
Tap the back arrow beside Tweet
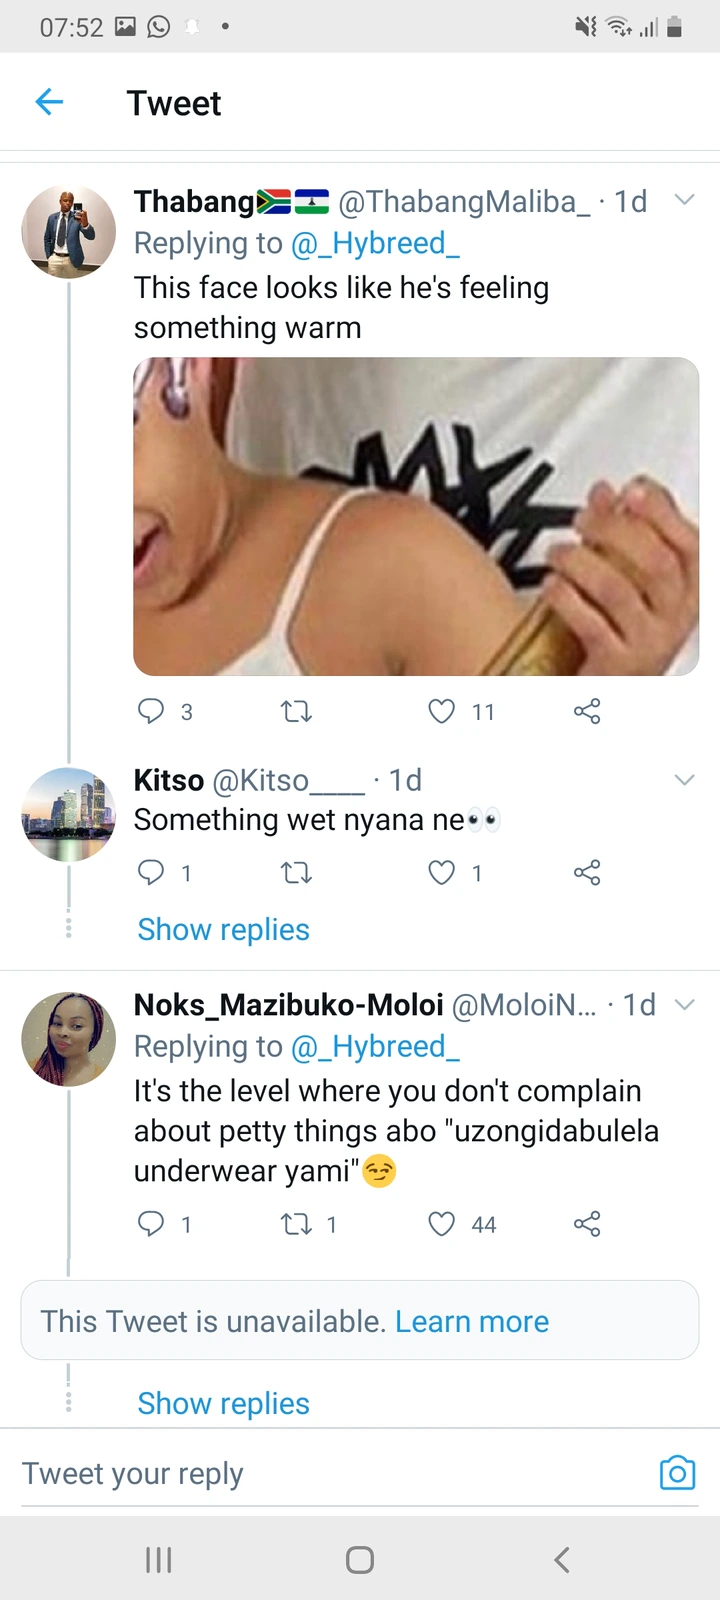(x=49, y=102)
